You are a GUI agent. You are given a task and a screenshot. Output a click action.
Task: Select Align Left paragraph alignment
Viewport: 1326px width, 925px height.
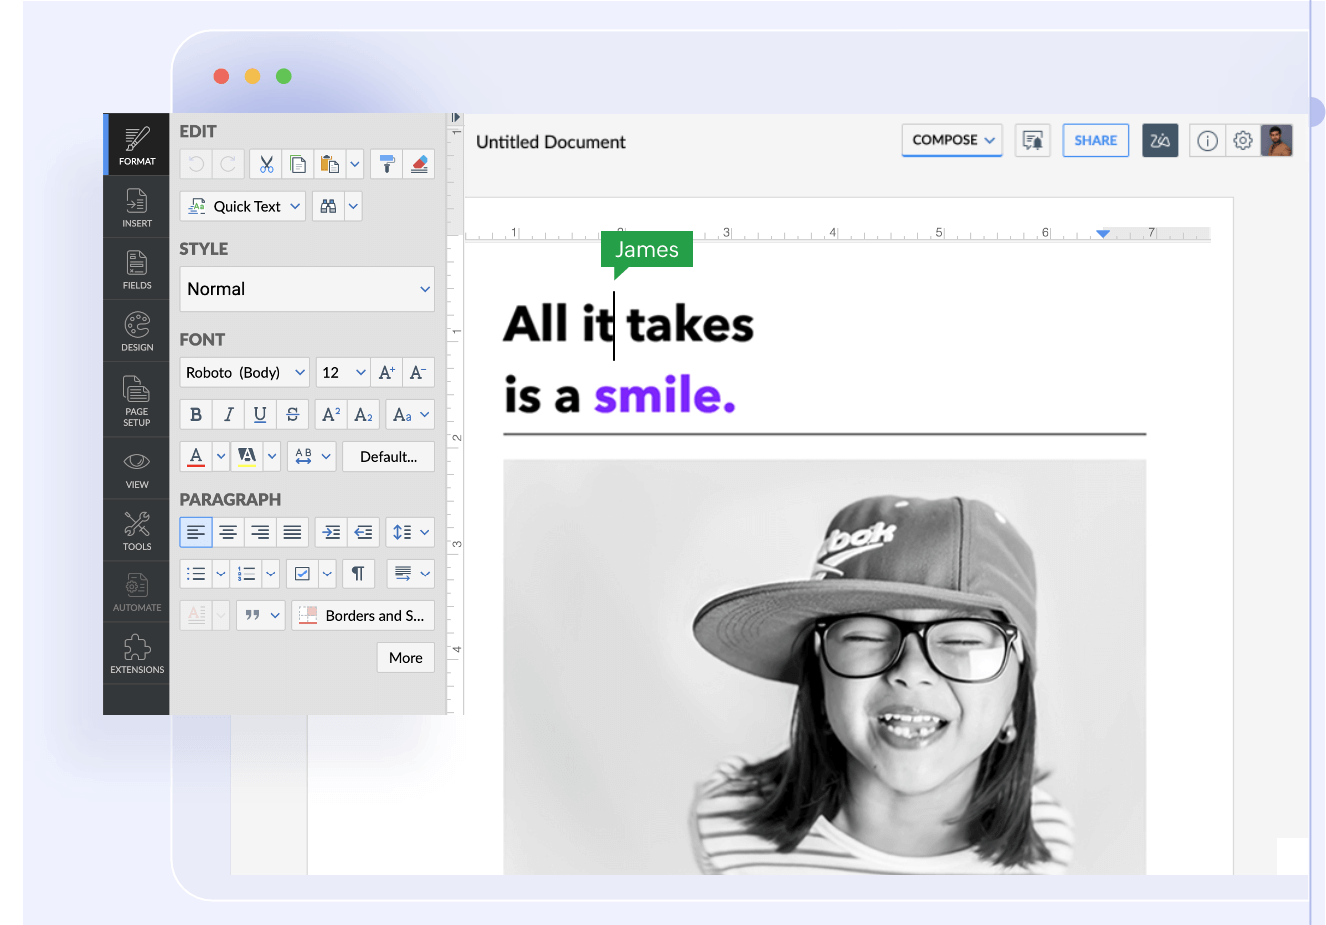click(x=196, y=532)
